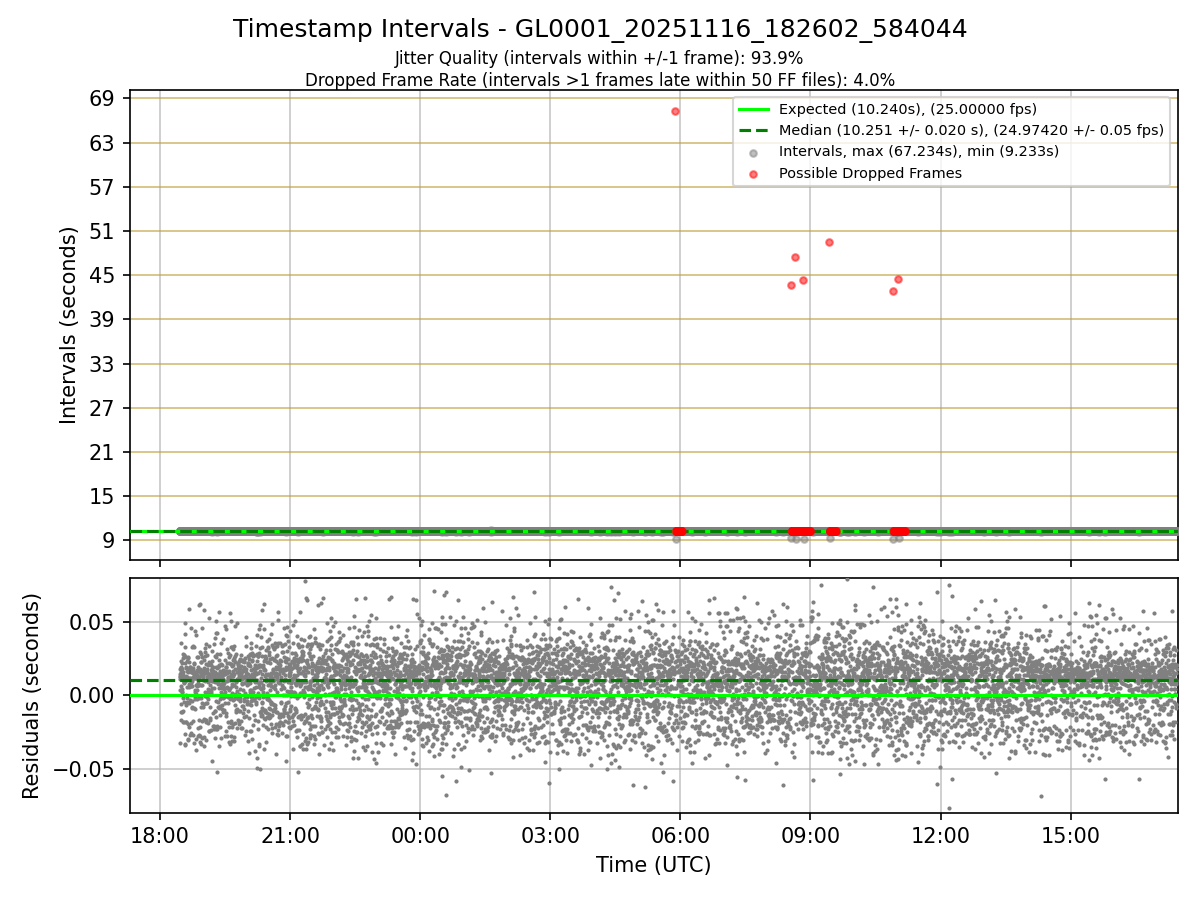Click the y-axis tick label '57'
1200x900 pixels.
[104, 187]
